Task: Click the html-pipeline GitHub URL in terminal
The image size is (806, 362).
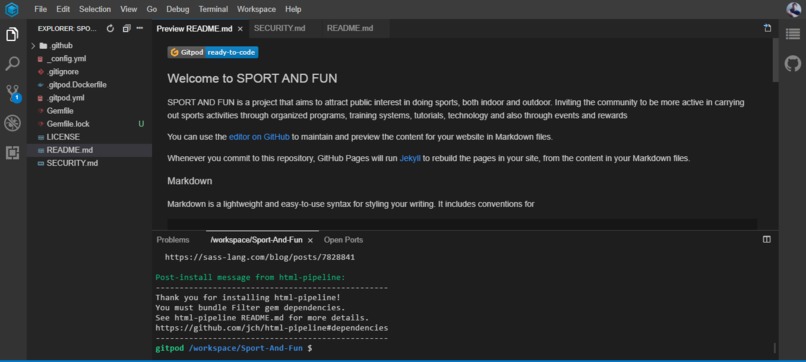Action: click(x=271, y=328)
